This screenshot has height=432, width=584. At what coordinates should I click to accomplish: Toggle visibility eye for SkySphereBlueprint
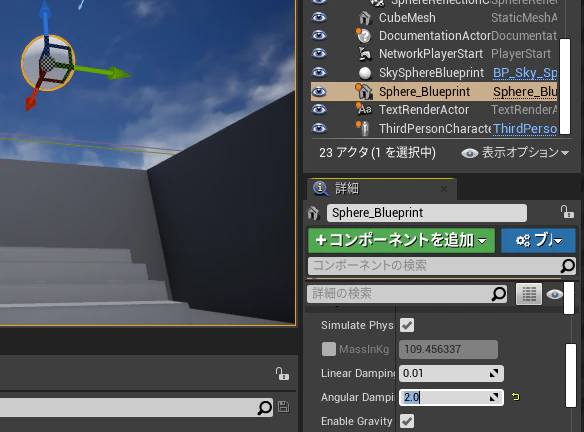pyautogui.click(x=319, y=72)
